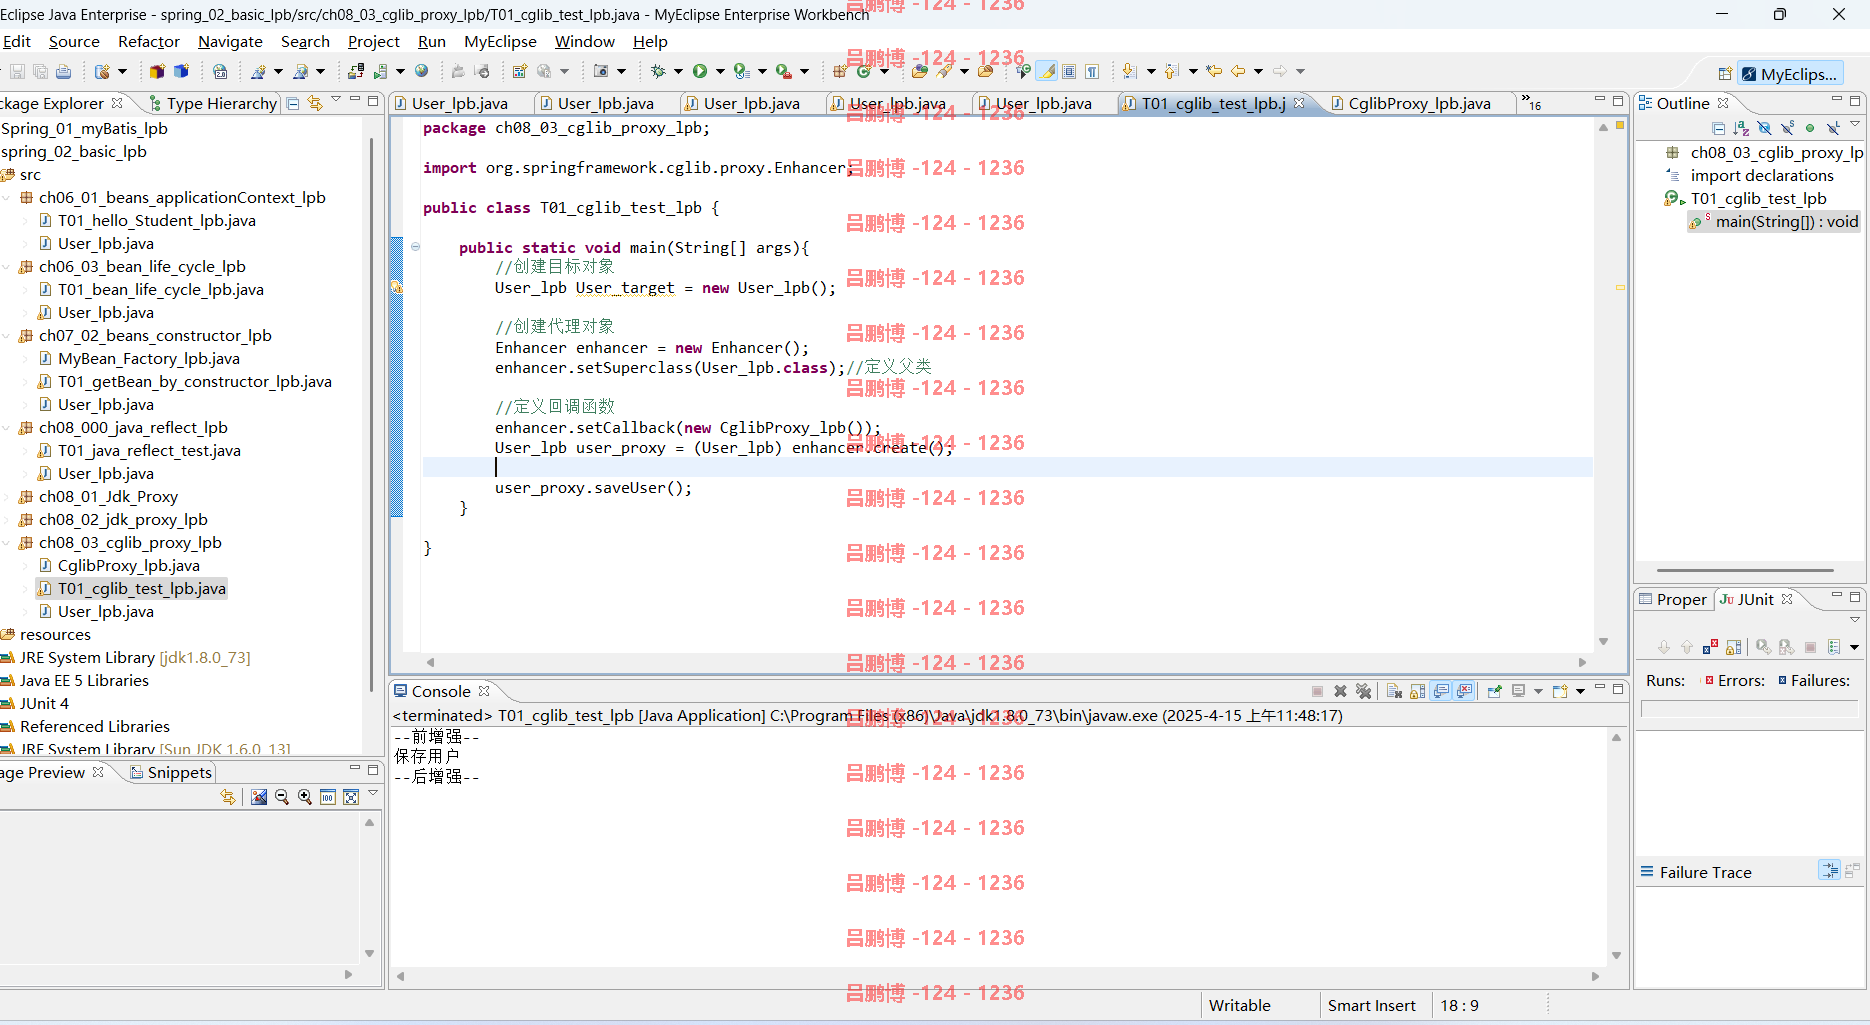The width and height of the screenshot is (1870, 1025).
Task: Collapse All in Outline view toolbar
Action: click(1718, 128)
